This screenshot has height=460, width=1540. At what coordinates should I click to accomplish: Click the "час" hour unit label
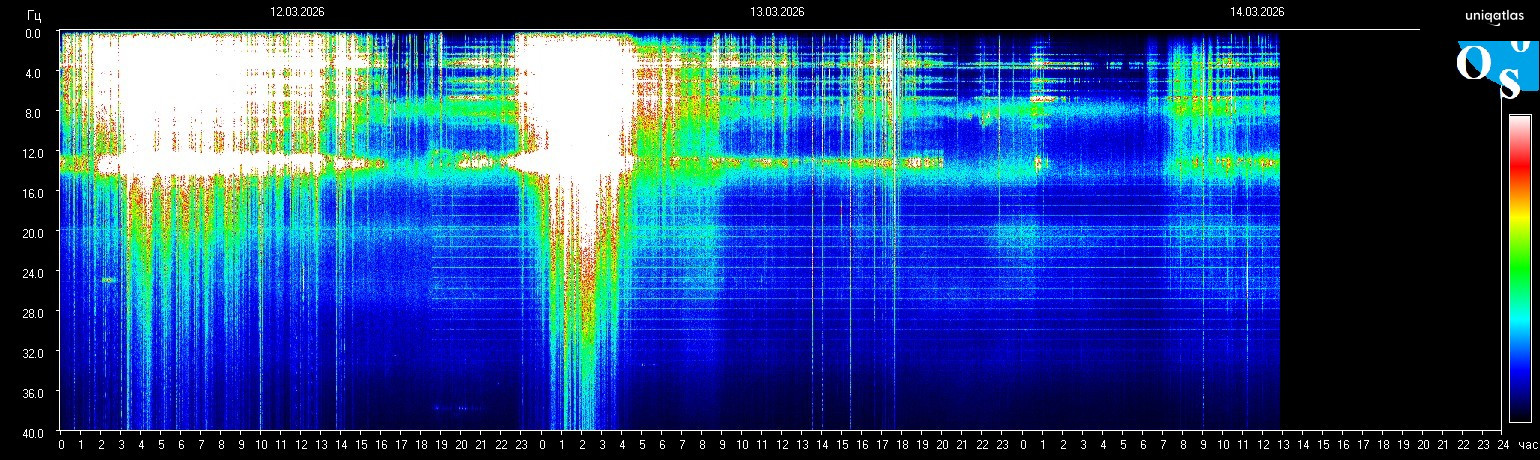click(1527, 444)
